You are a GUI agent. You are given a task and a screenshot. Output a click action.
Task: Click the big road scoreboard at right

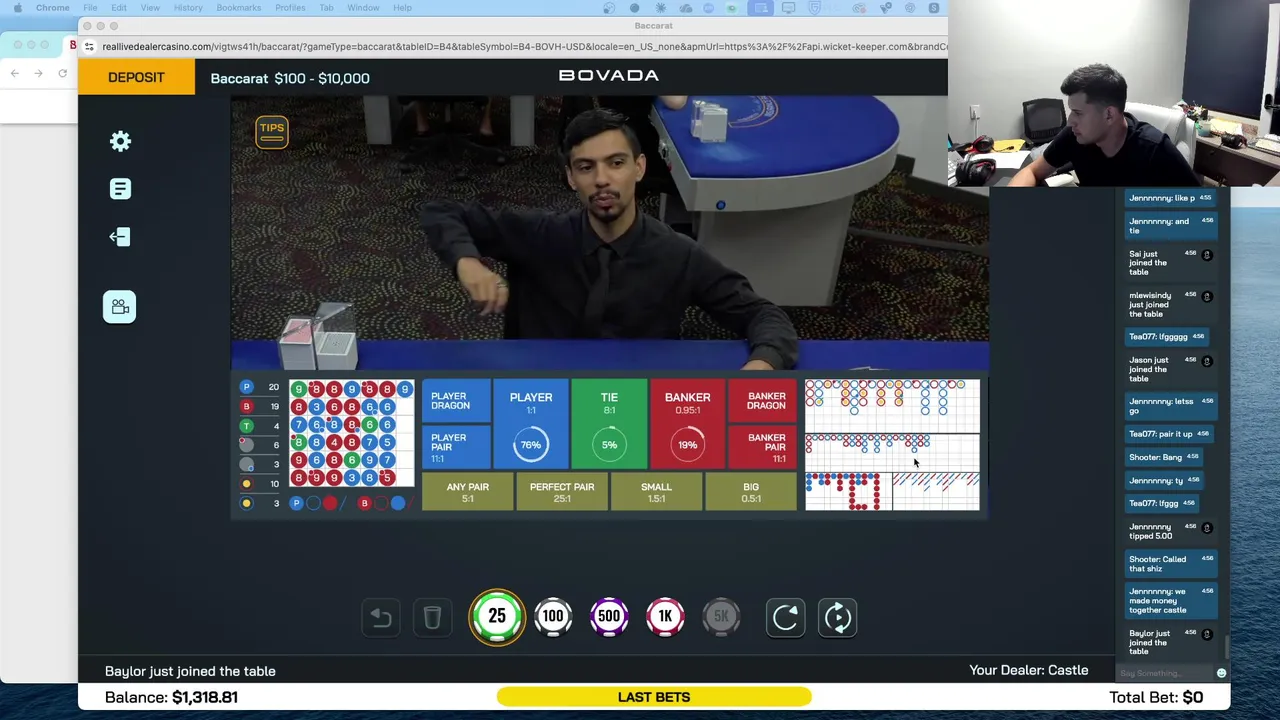[x=892, y=405]
